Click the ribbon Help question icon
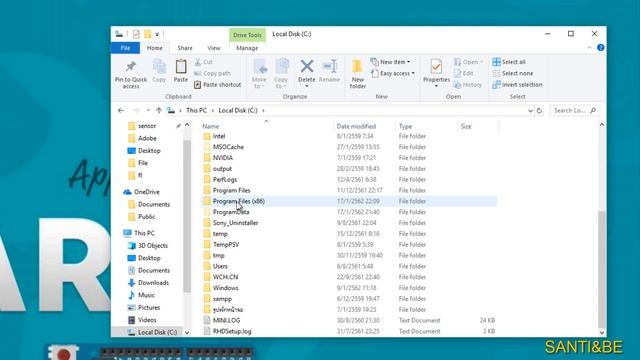The image size is (640, 360). click(600, 48)
